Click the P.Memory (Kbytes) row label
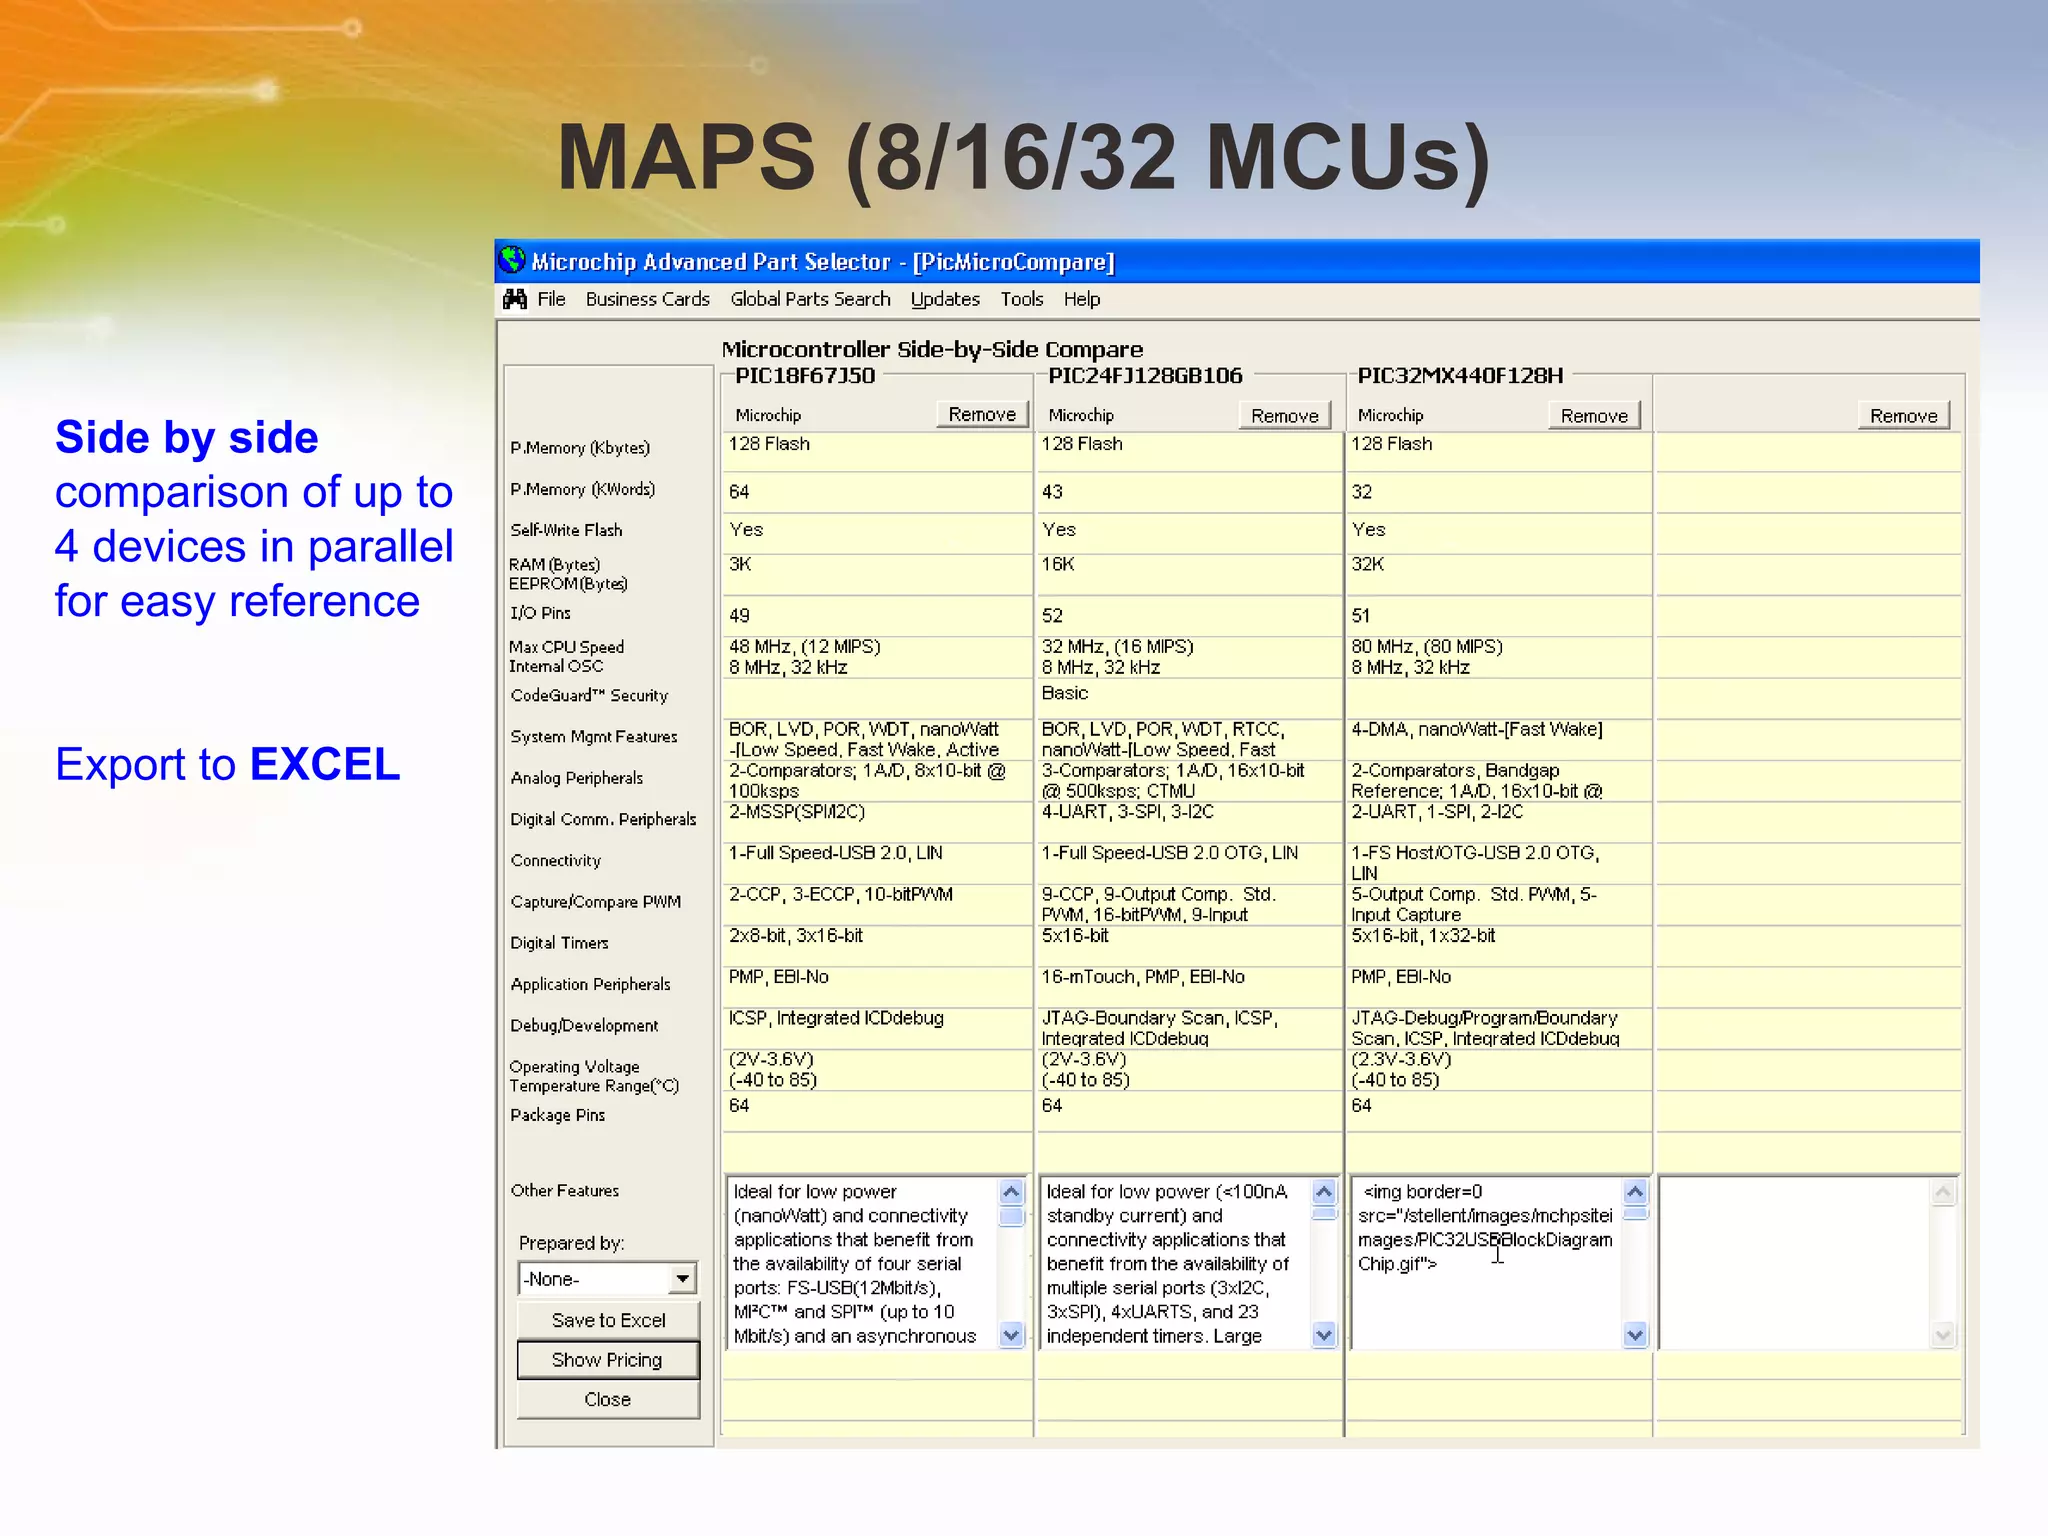The image size is (2048, 1536). pos(580,448)
